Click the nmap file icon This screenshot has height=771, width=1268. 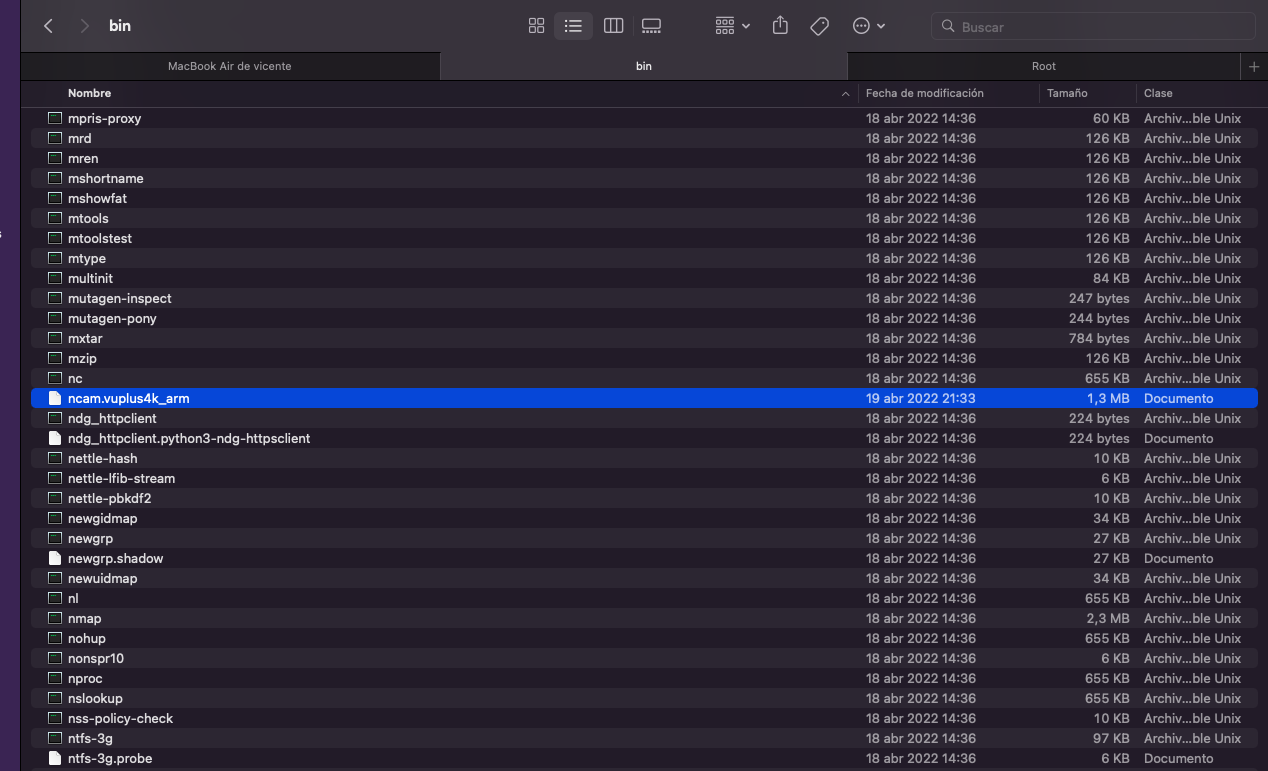pos(56,618)
